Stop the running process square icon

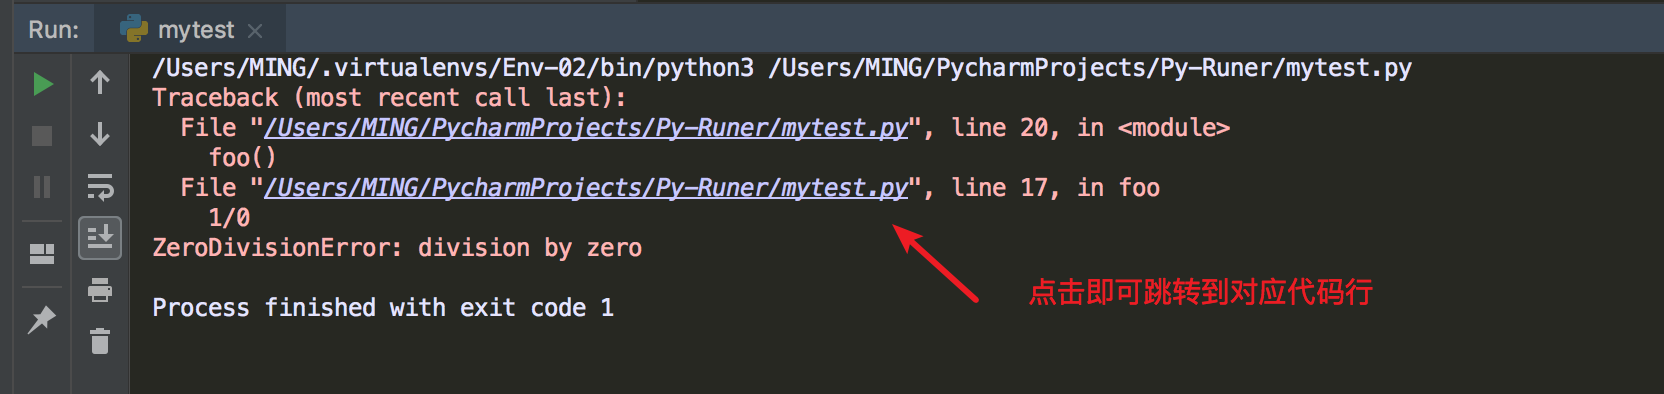point(42,136)
